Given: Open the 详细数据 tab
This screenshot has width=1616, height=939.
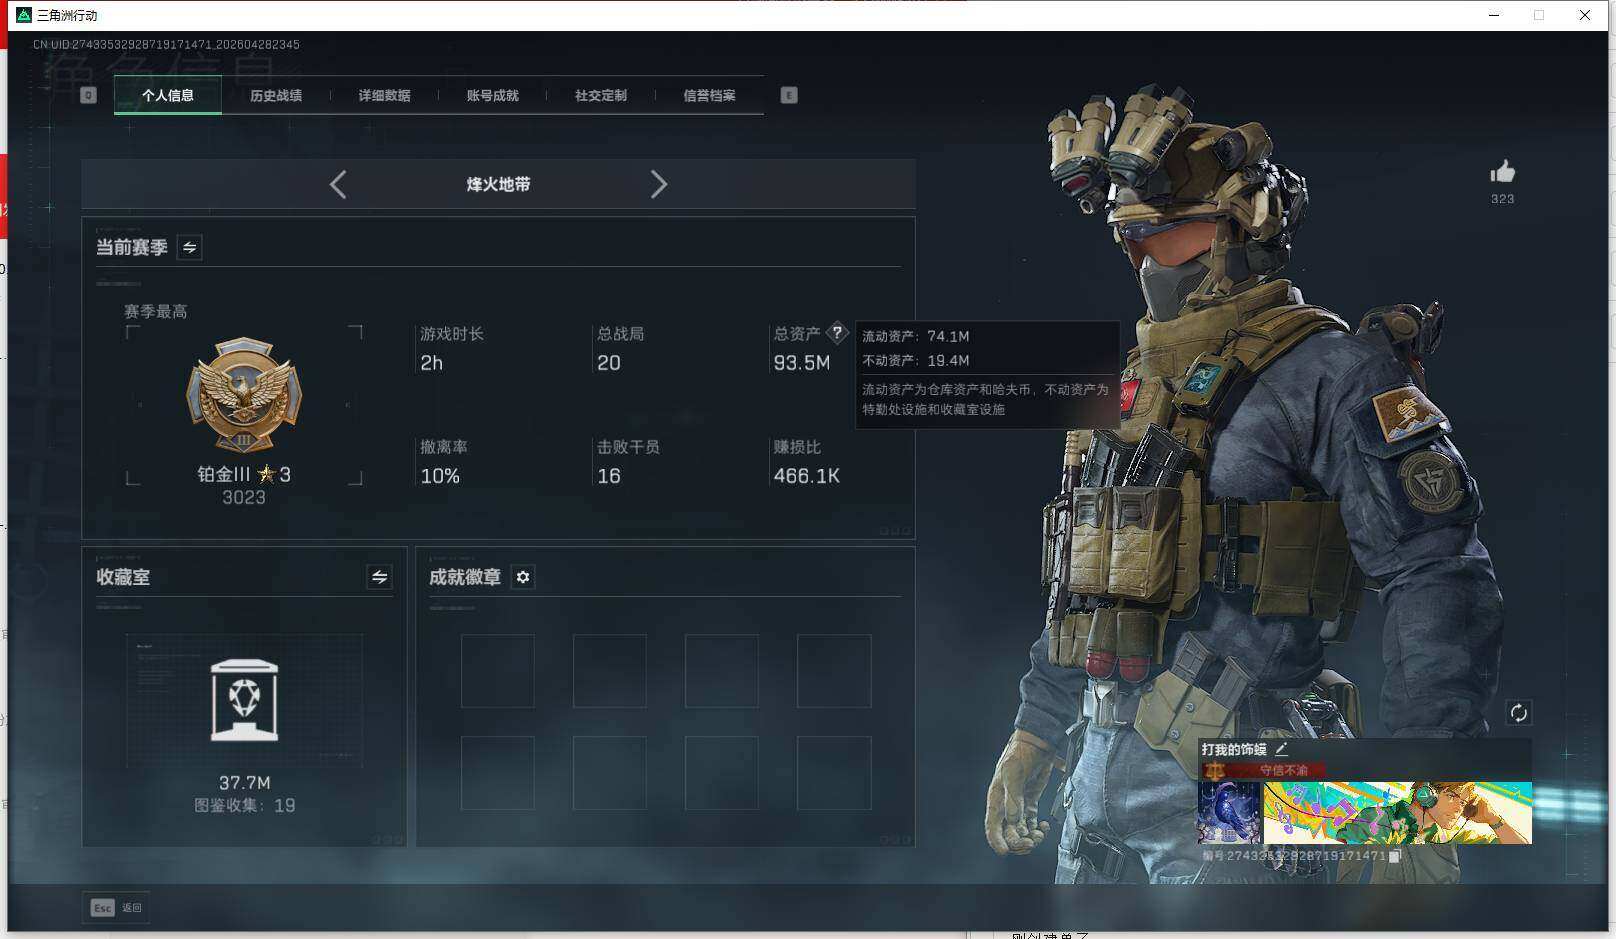Looking at the screenshot, I should click(x=385, y=96).
